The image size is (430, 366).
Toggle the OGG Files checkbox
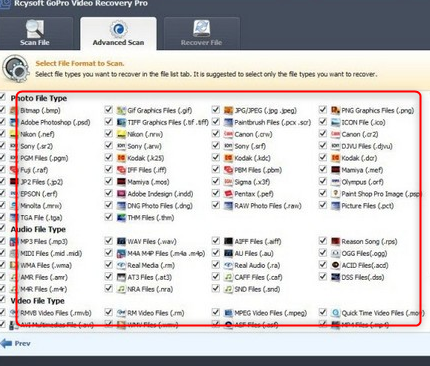pos(323,253)
